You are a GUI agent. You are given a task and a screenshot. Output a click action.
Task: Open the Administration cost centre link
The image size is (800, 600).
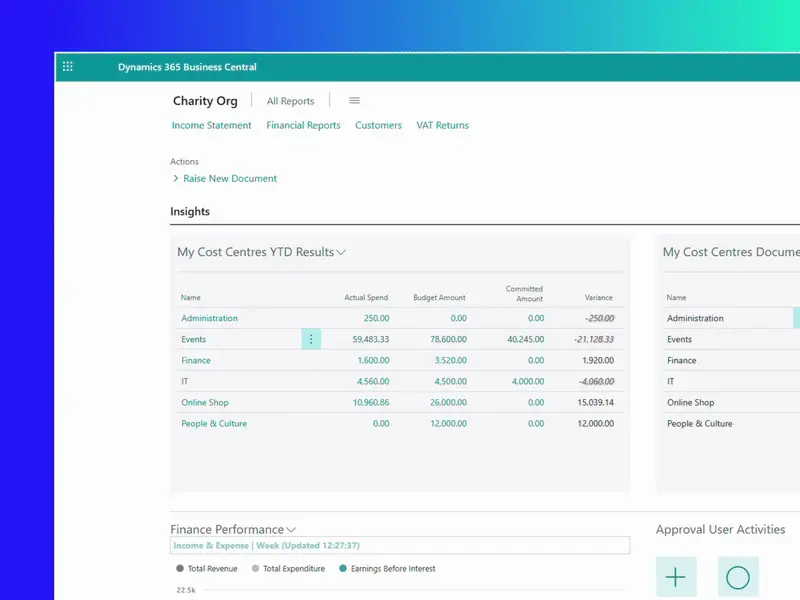(209, 319)
